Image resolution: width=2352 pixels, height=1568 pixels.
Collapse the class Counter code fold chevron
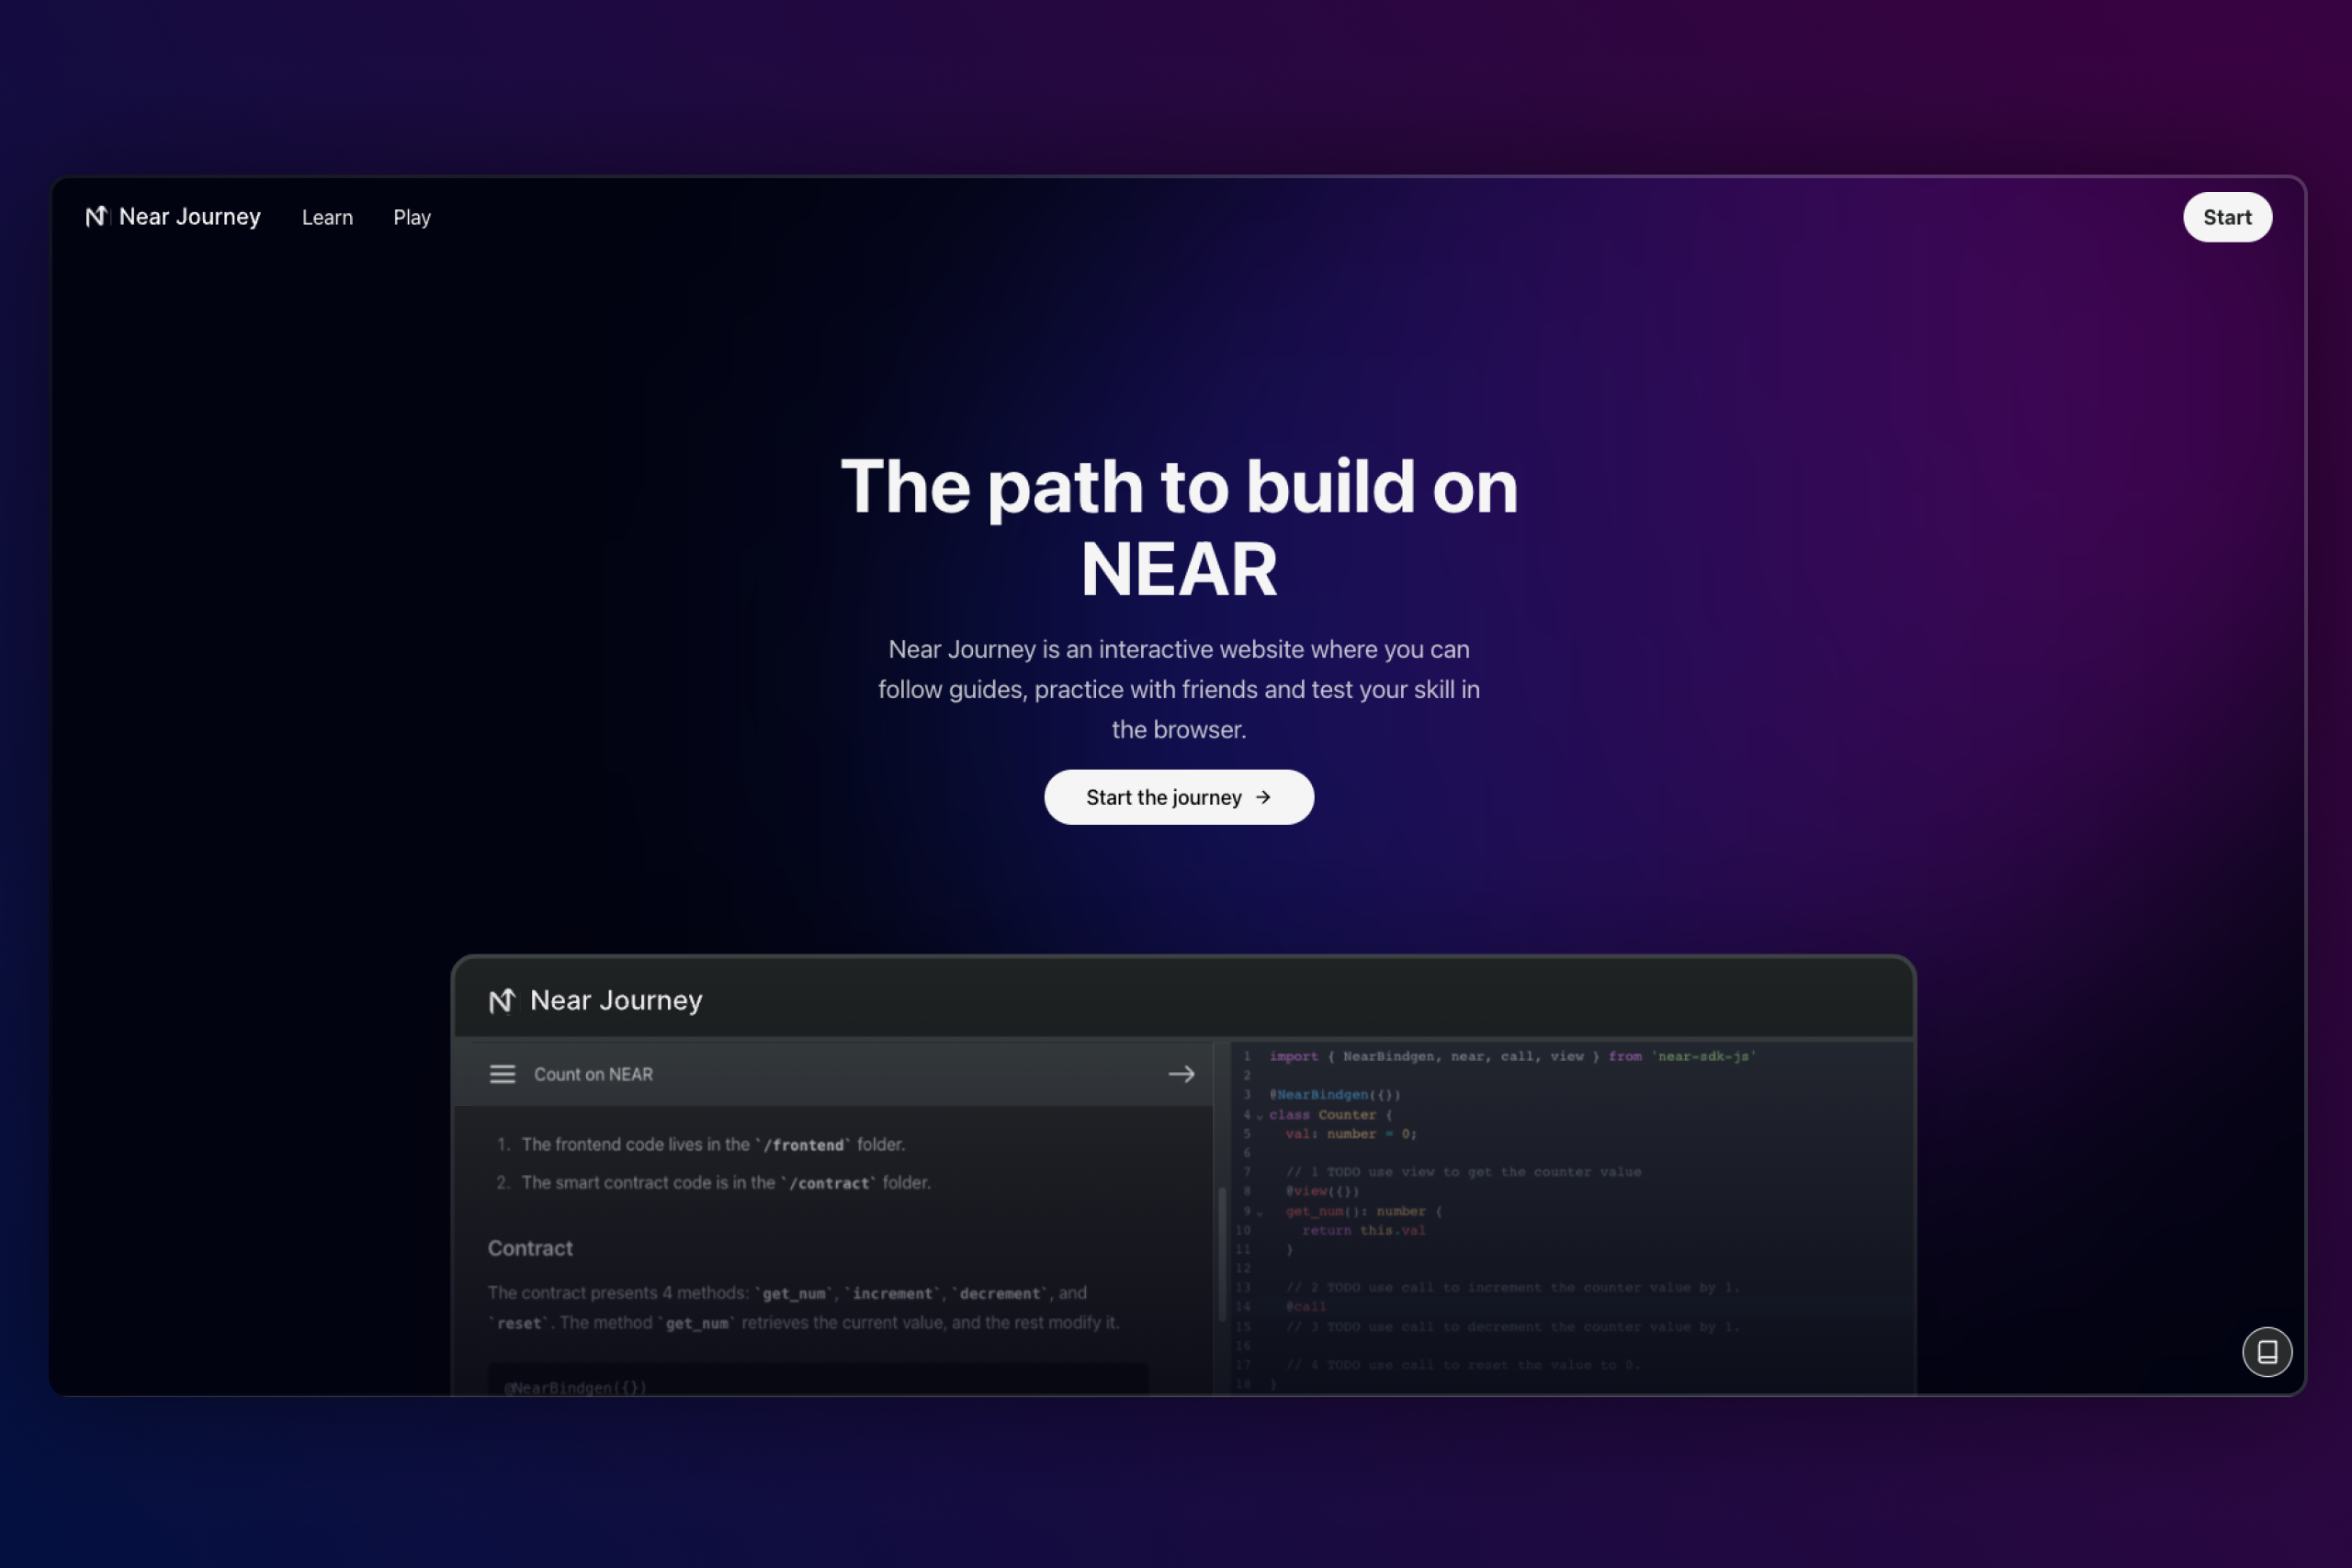pyautogui.click(x=1260, y=1116)
